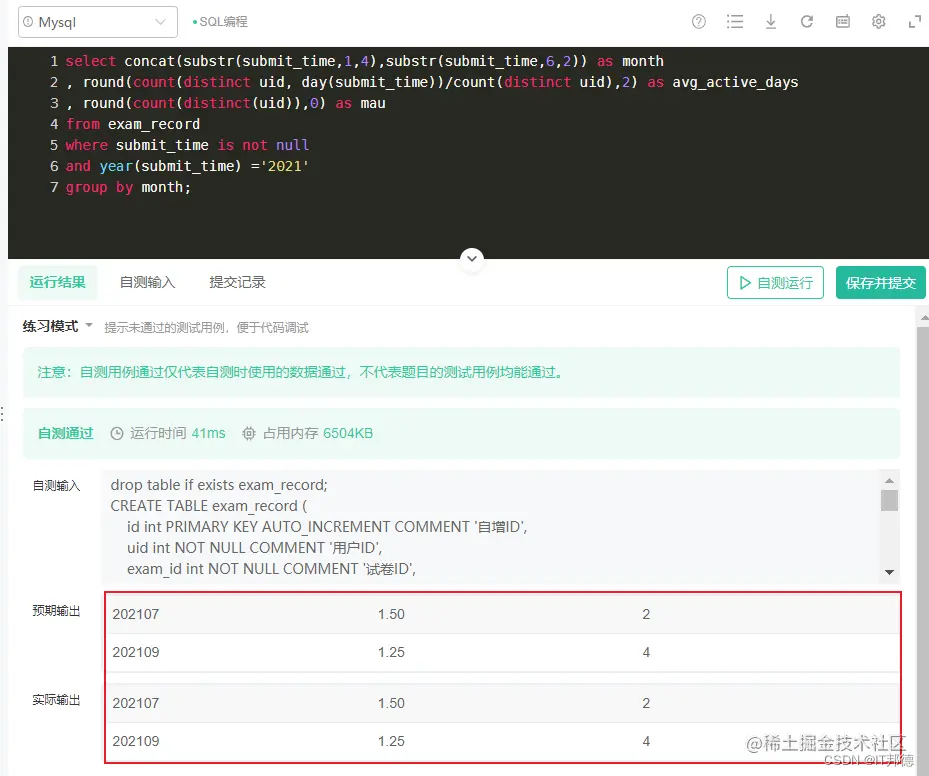The width and height of the screenshot is (929, 776).
Task: Switch to 提交记录 tab
Action: [237, 282]
